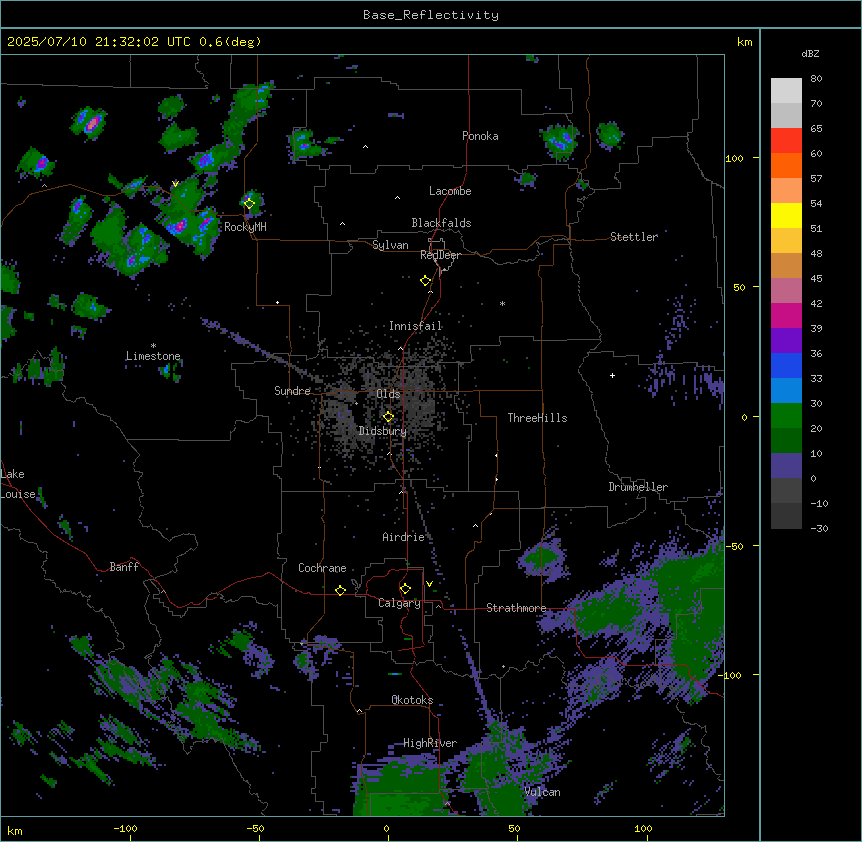Click the bottom-left km unit label
This screenshot has height=842, width=862.
15,830
